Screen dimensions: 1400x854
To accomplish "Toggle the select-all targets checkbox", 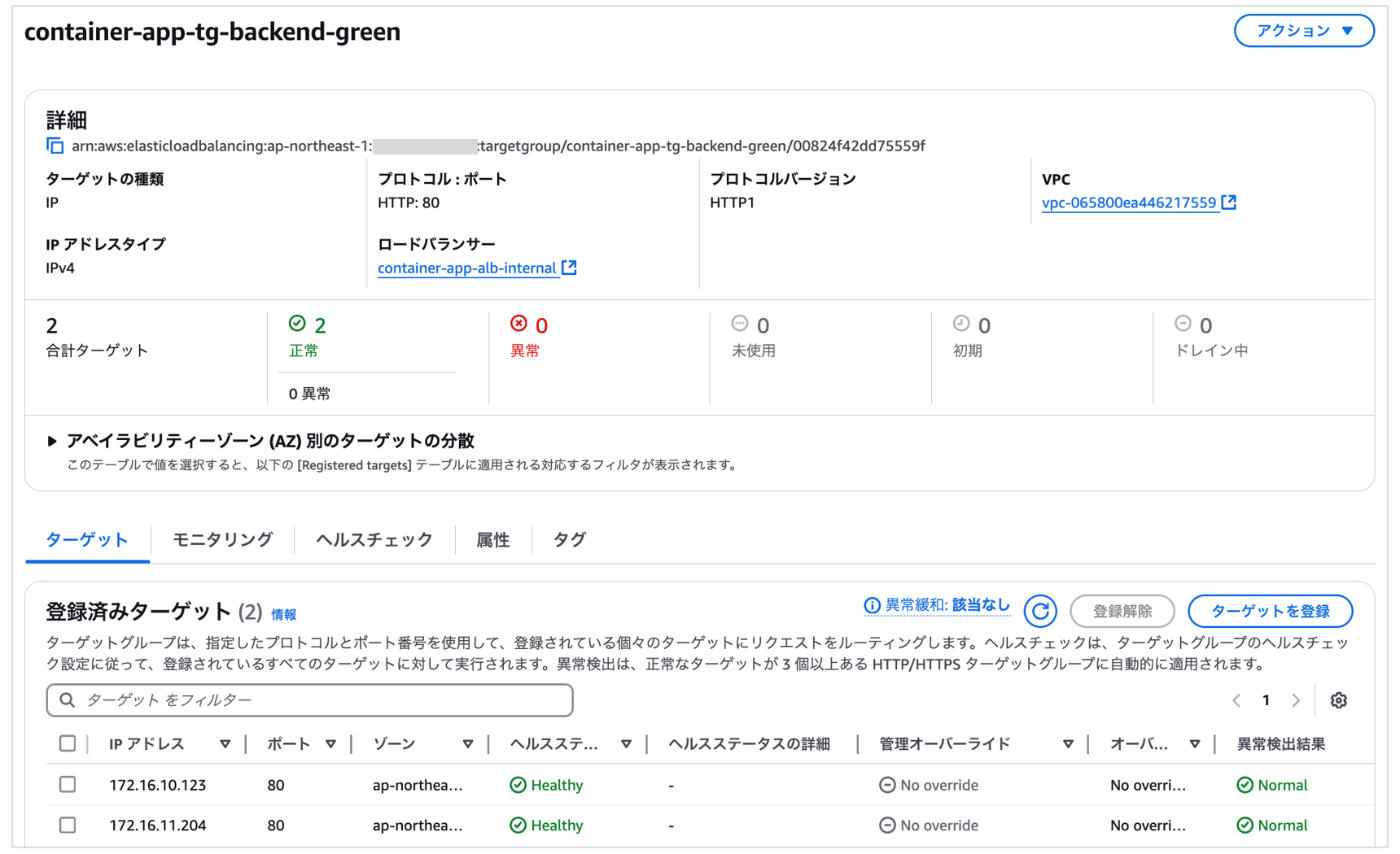I will click(x=67, y=743).
